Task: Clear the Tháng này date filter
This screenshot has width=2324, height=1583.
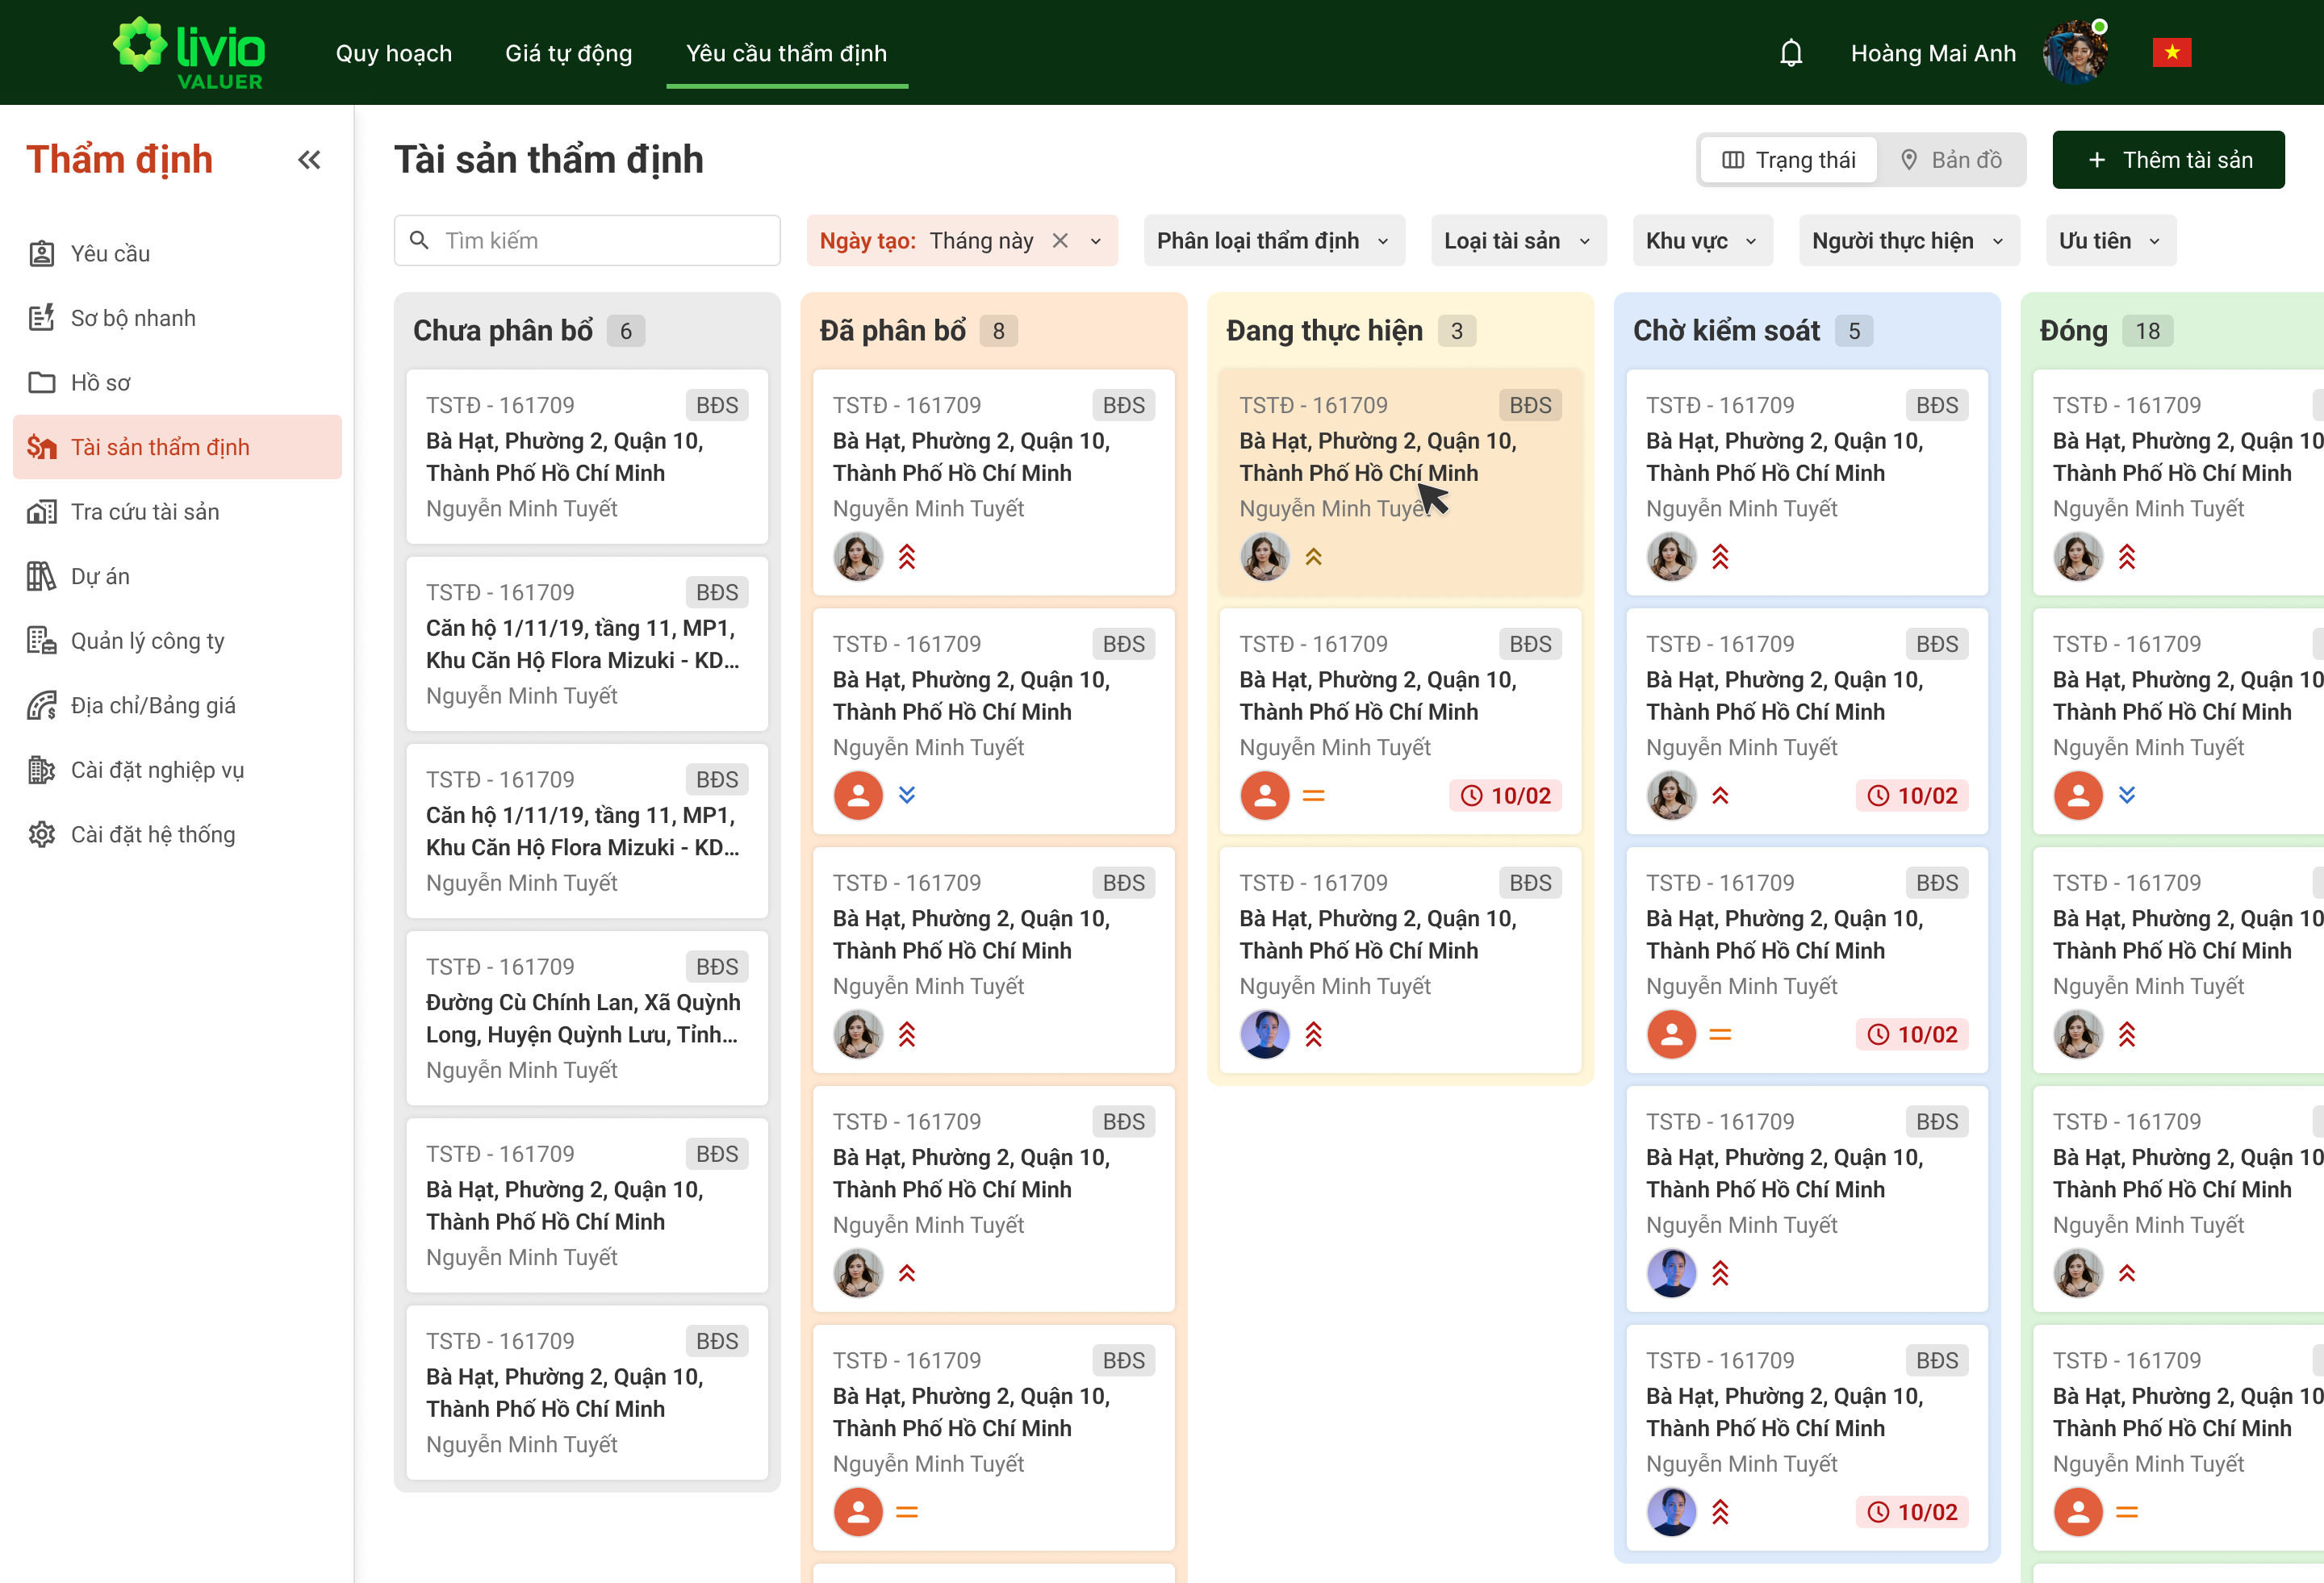Action: point(1060,241)
